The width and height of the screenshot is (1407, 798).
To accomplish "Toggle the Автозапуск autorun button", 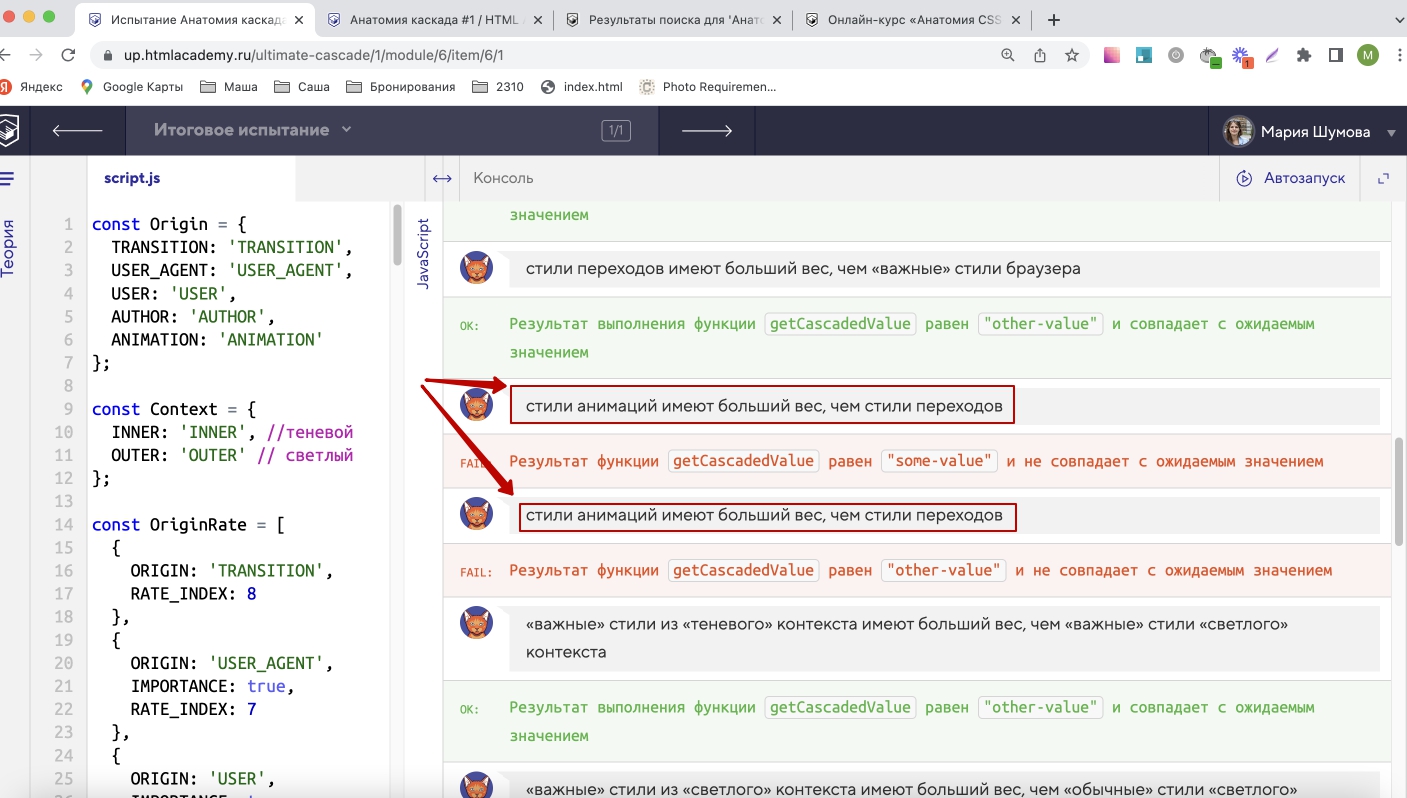I will coord(1290,179).
